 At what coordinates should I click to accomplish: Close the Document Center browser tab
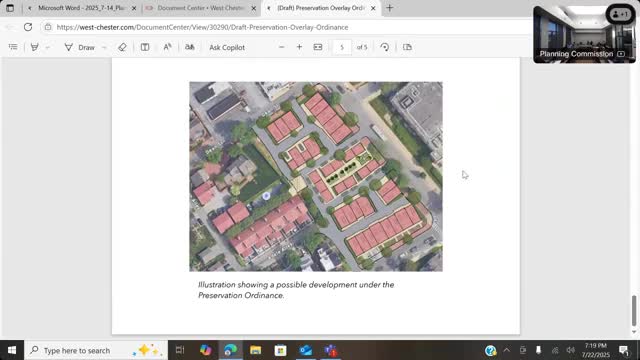pos(253,8)
